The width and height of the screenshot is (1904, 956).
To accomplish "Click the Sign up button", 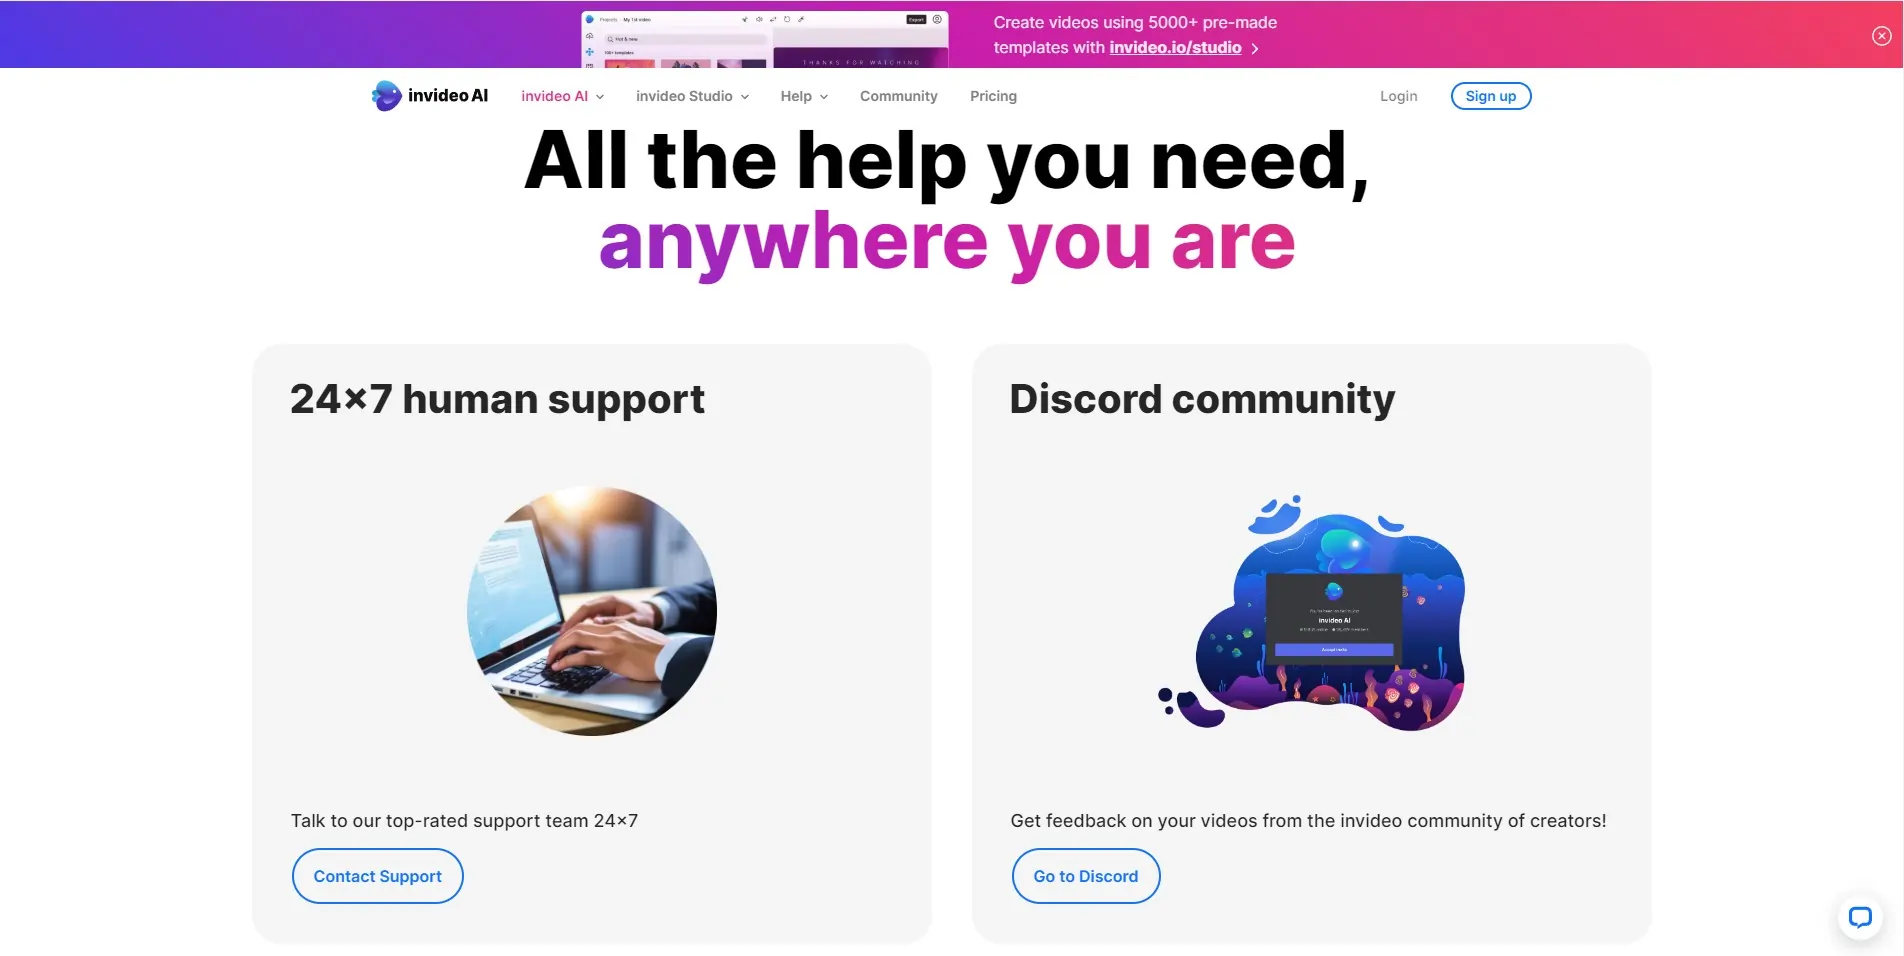I will point(1490,96).
